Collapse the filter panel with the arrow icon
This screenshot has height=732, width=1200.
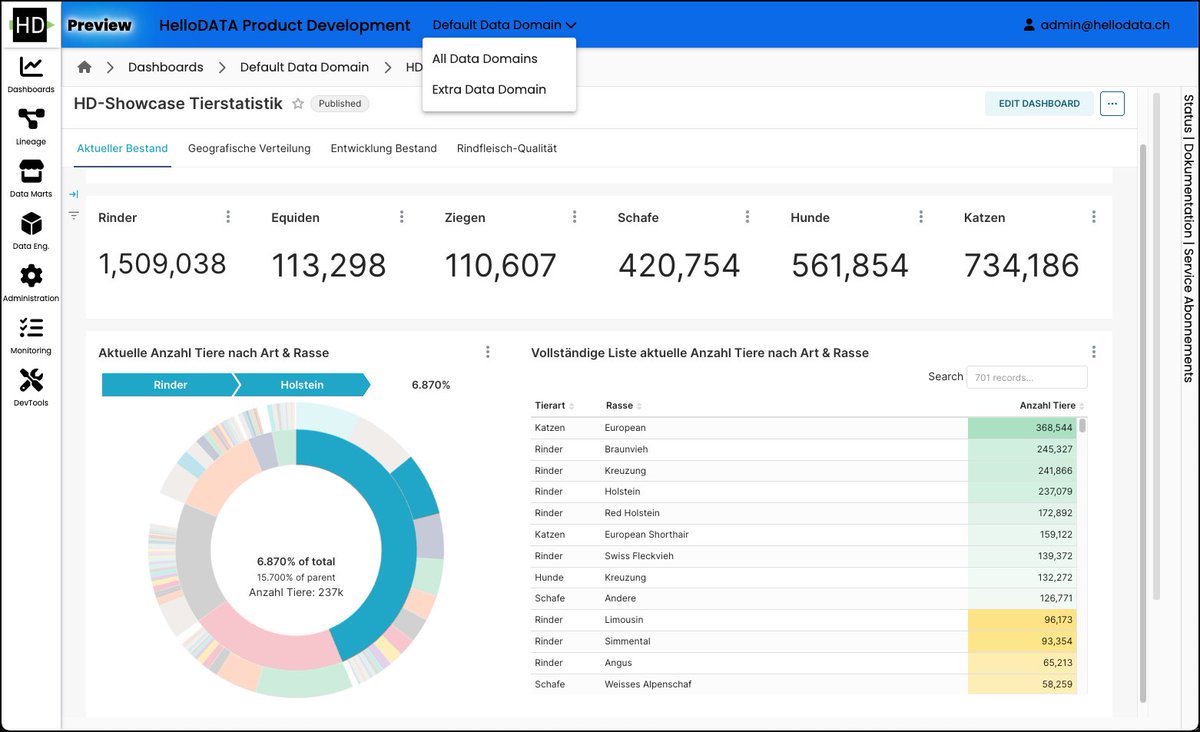click(x=73, y=194)
